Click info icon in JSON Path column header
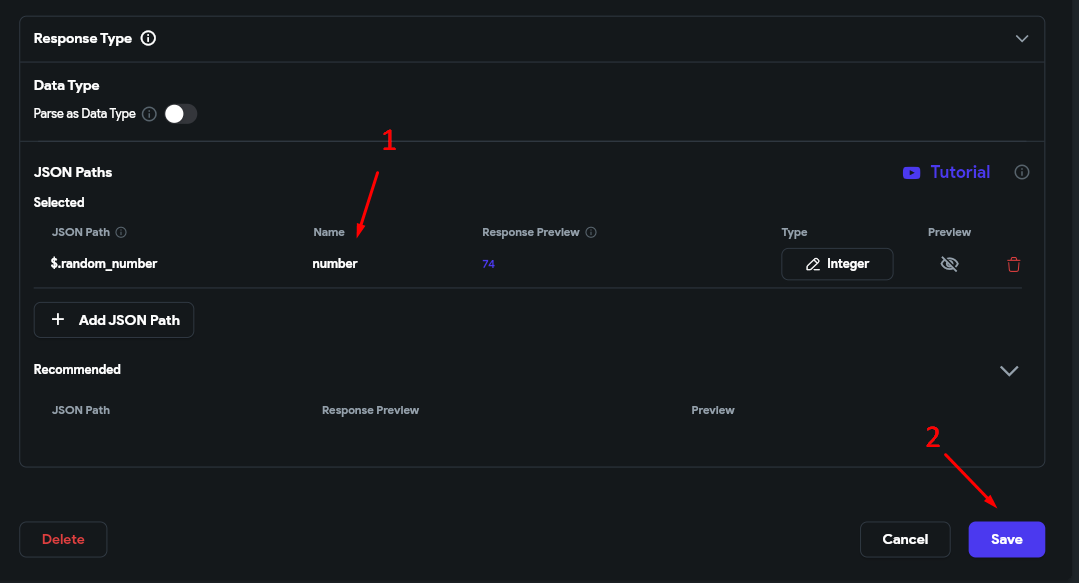Image resolution: width=1079 pixels, height=583 pixels. 121,232
